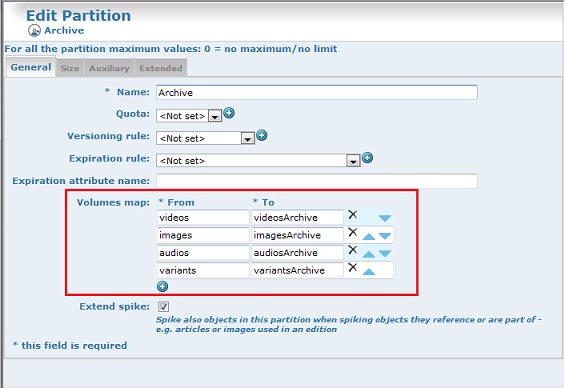Move the images row up
This screenshot has width=565, height=388.
point(369,236)
